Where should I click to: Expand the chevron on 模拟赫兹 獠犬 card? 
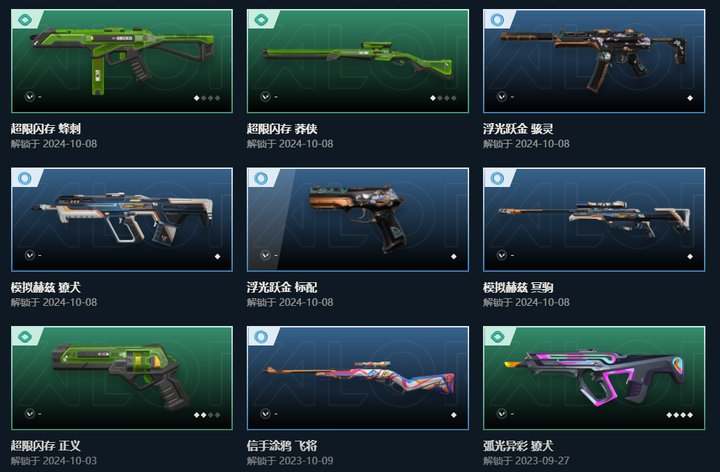[x=30, y=255]
